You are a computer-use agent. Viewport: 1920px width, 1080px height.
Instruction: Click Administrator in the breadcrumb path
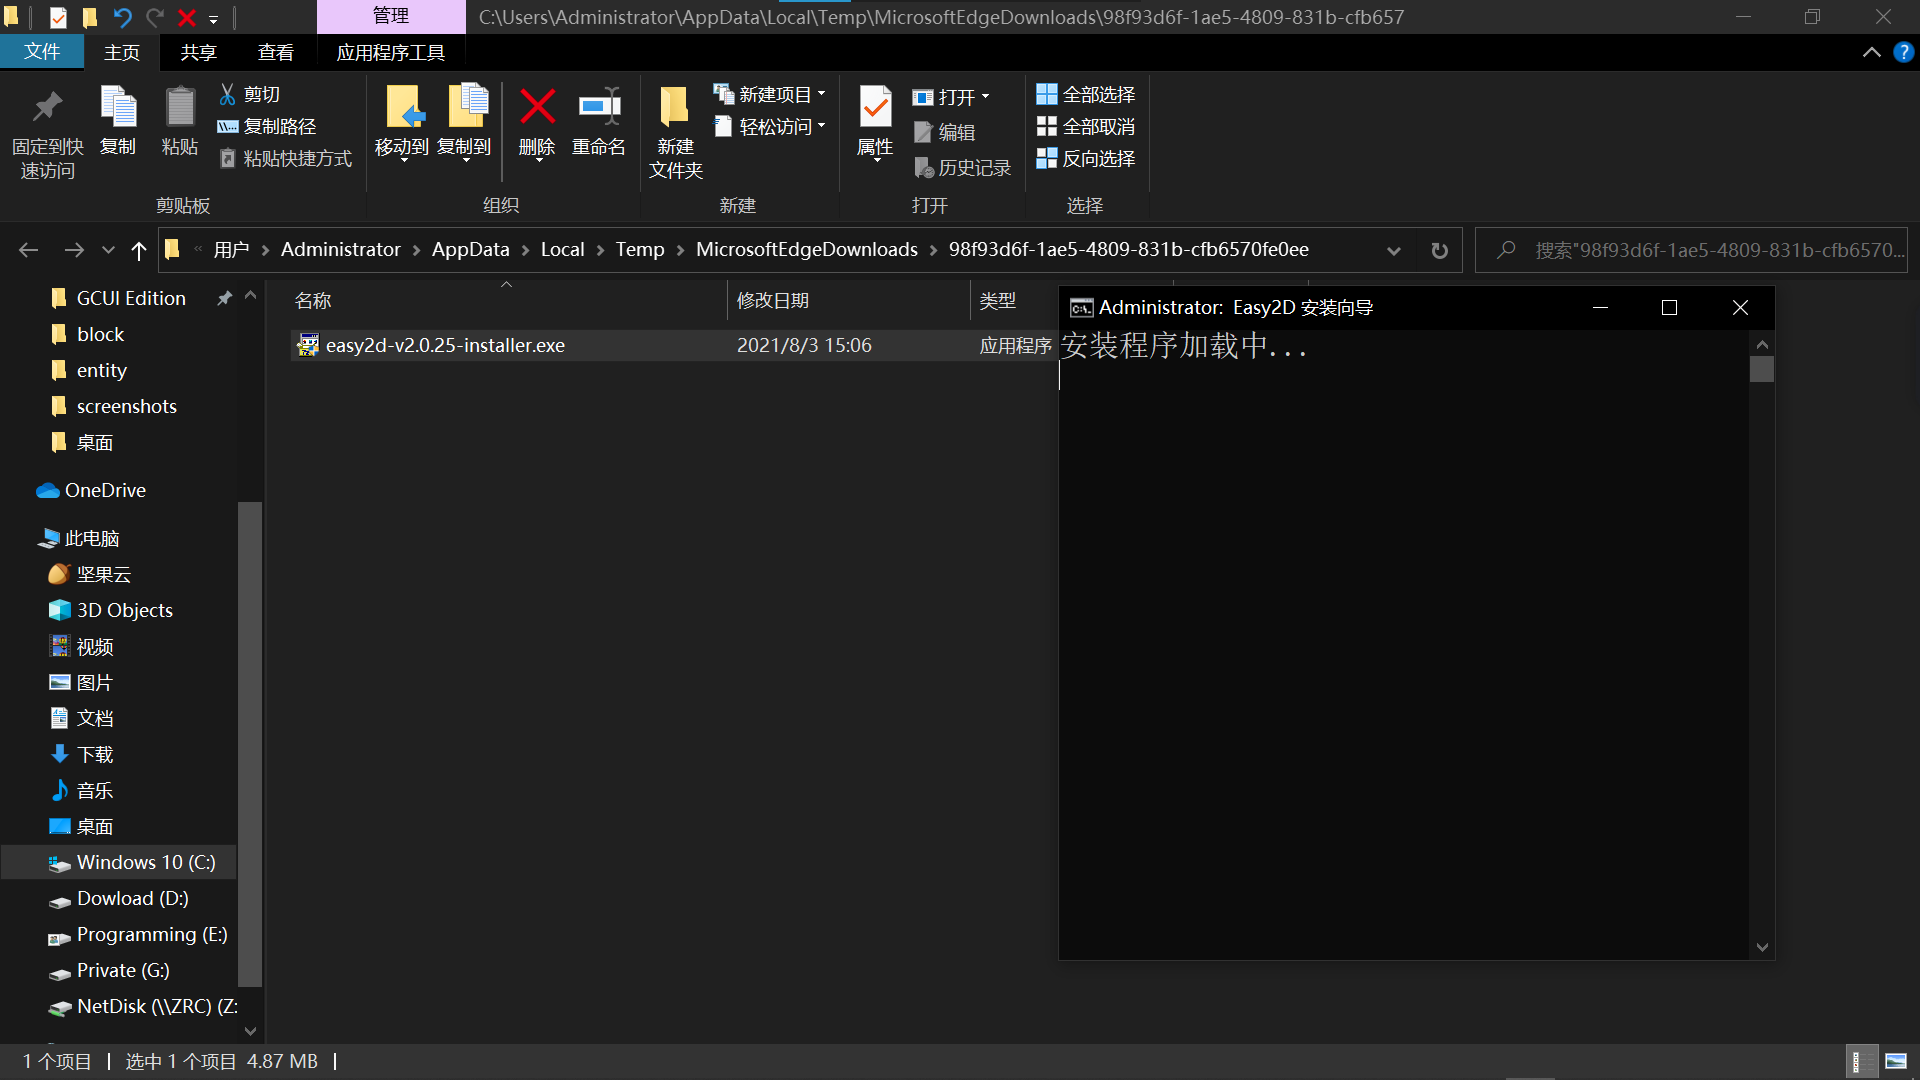[x=340, y=249]
